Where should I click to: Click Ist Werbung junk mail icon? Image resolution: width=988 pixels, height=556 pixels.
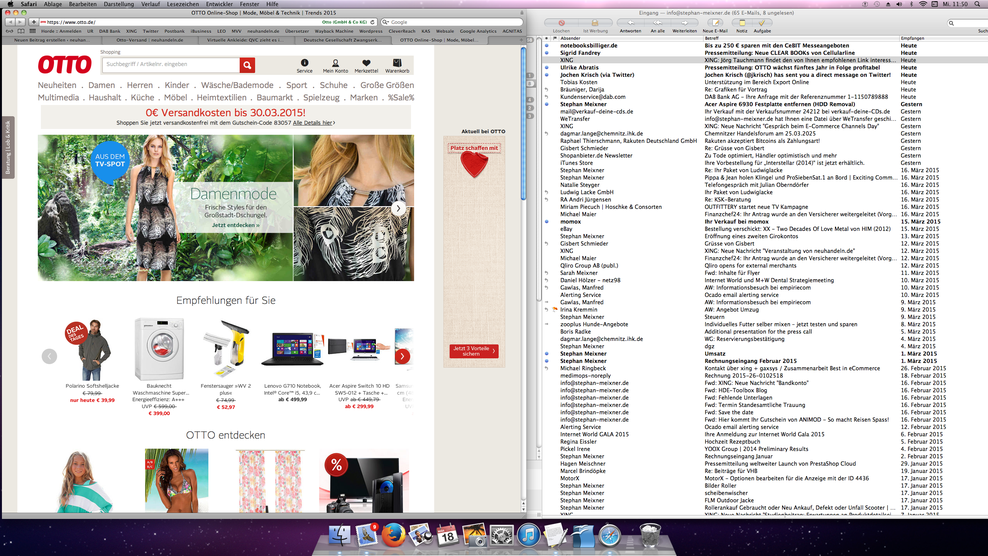[595, 23]
